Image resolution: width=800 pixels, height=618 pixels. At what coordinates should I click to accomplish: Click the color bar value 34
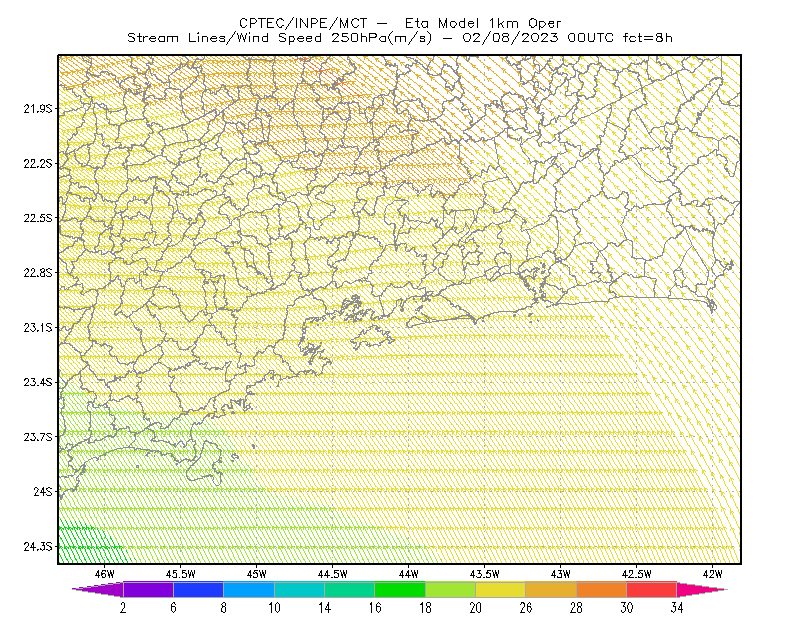677,608
